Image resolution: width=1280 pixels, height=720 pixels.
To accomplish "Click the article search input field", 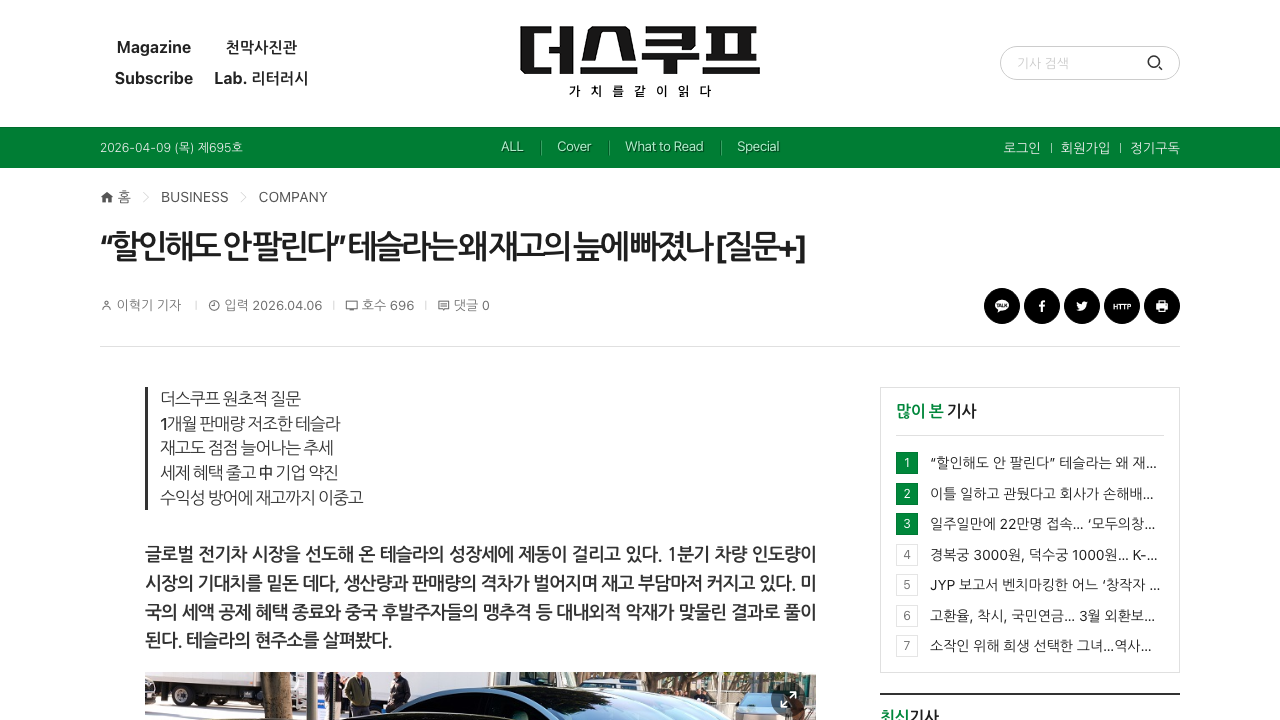I will [1075, 63].
